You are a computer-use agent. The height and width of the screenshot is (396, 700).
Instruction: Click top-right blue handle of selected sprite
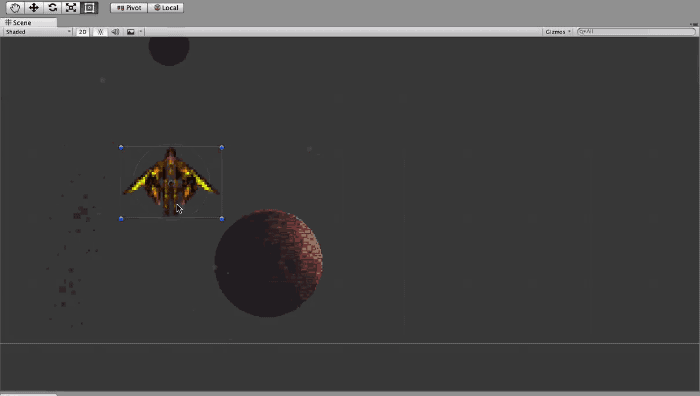tap(222, 147)
